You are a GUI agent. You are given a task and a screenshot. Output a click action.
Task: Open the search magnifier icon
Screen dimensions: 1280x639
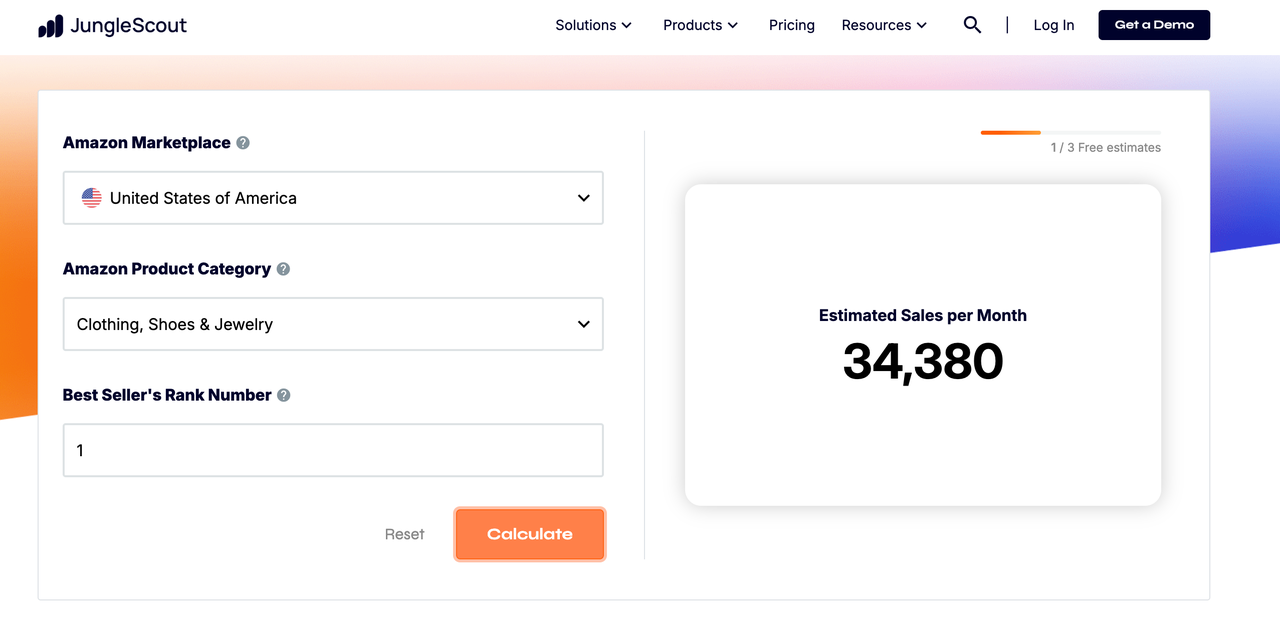point(972,25)
